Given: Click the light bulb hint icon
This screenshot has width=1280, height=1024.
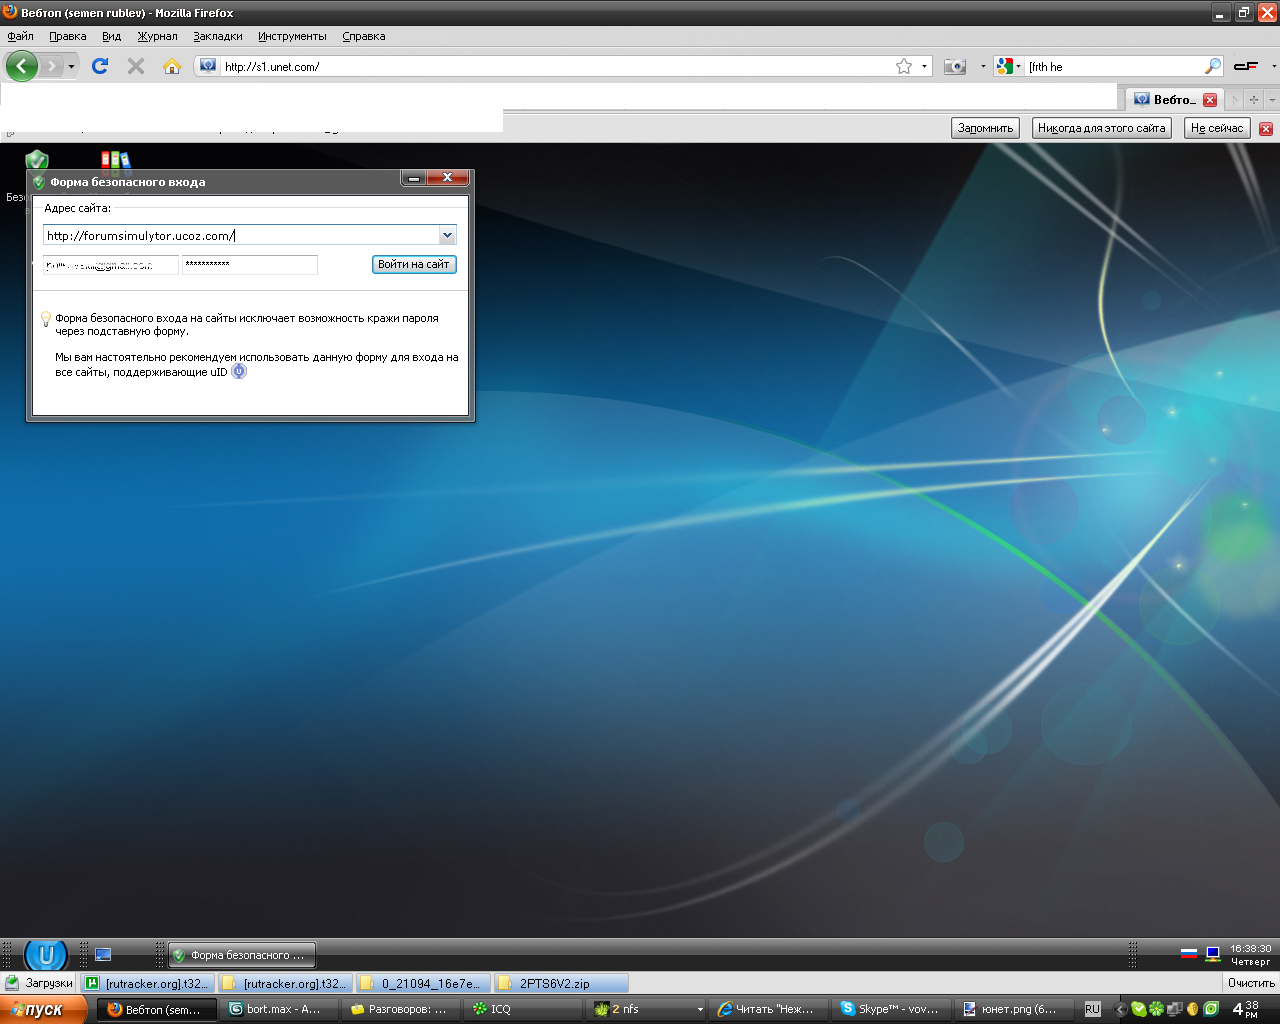Looking at the screenshot, I should (45, 319).
